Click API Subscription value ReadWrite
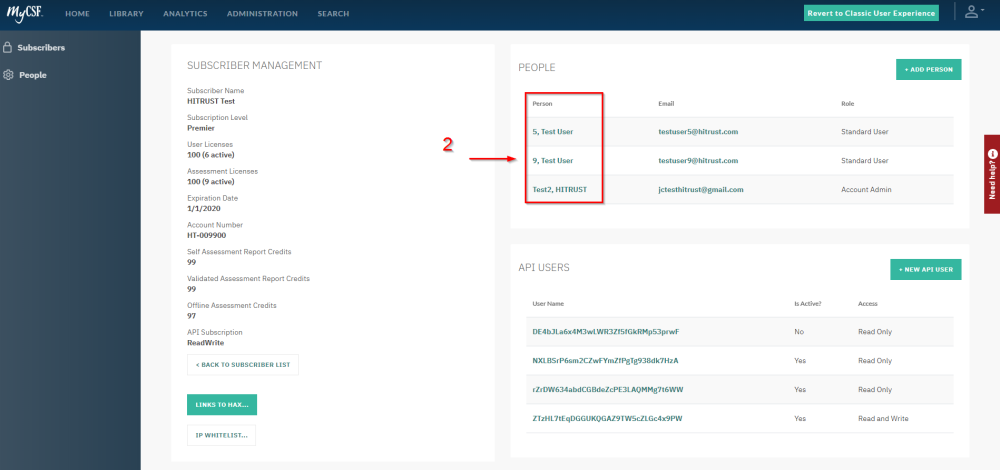The height and width of the screenshot is (470, 1000). coord(205,342)
